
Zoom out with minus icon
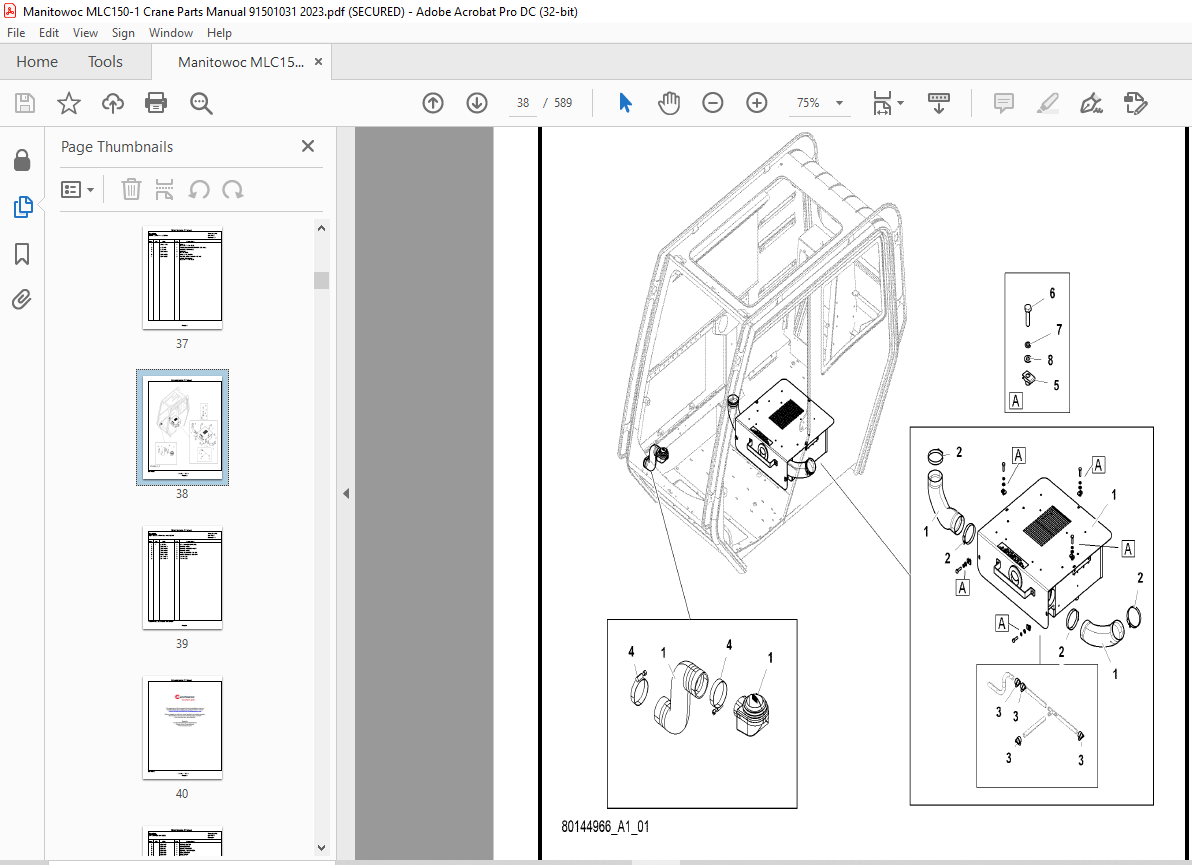click(x=712, y=103)
